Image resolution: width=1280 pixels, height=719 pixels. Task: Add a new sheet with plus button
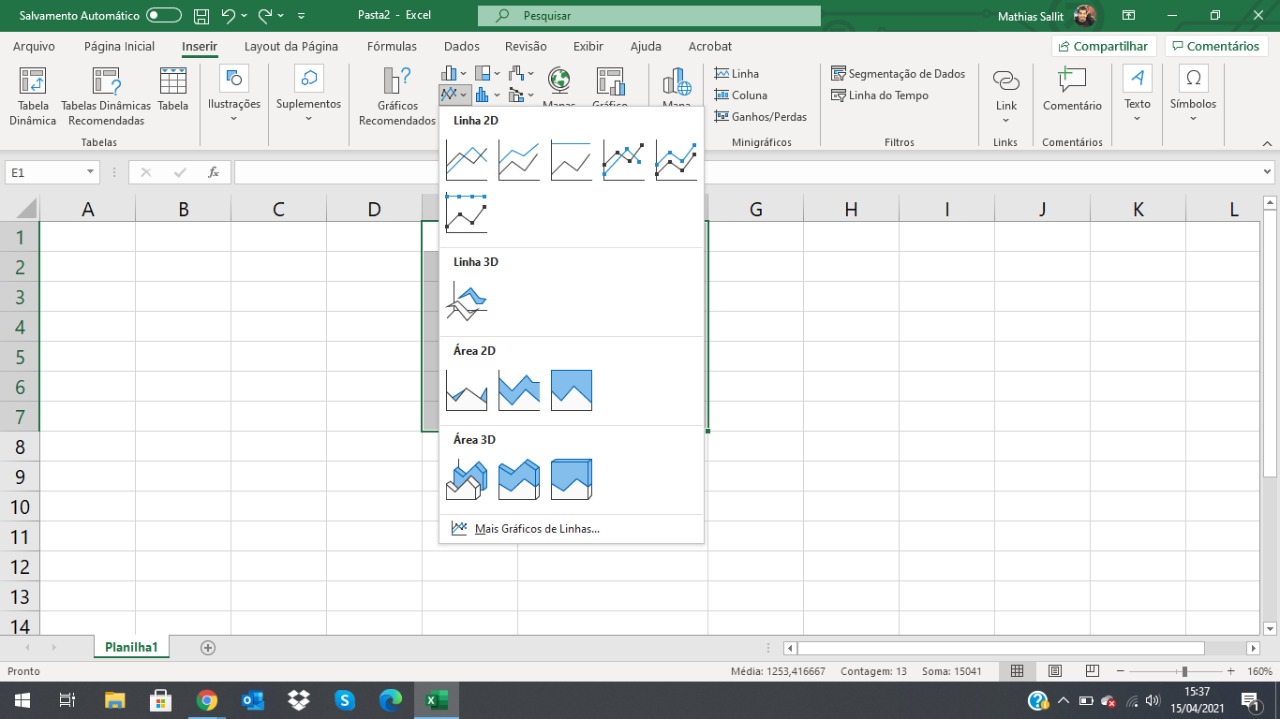click(208, 647)
